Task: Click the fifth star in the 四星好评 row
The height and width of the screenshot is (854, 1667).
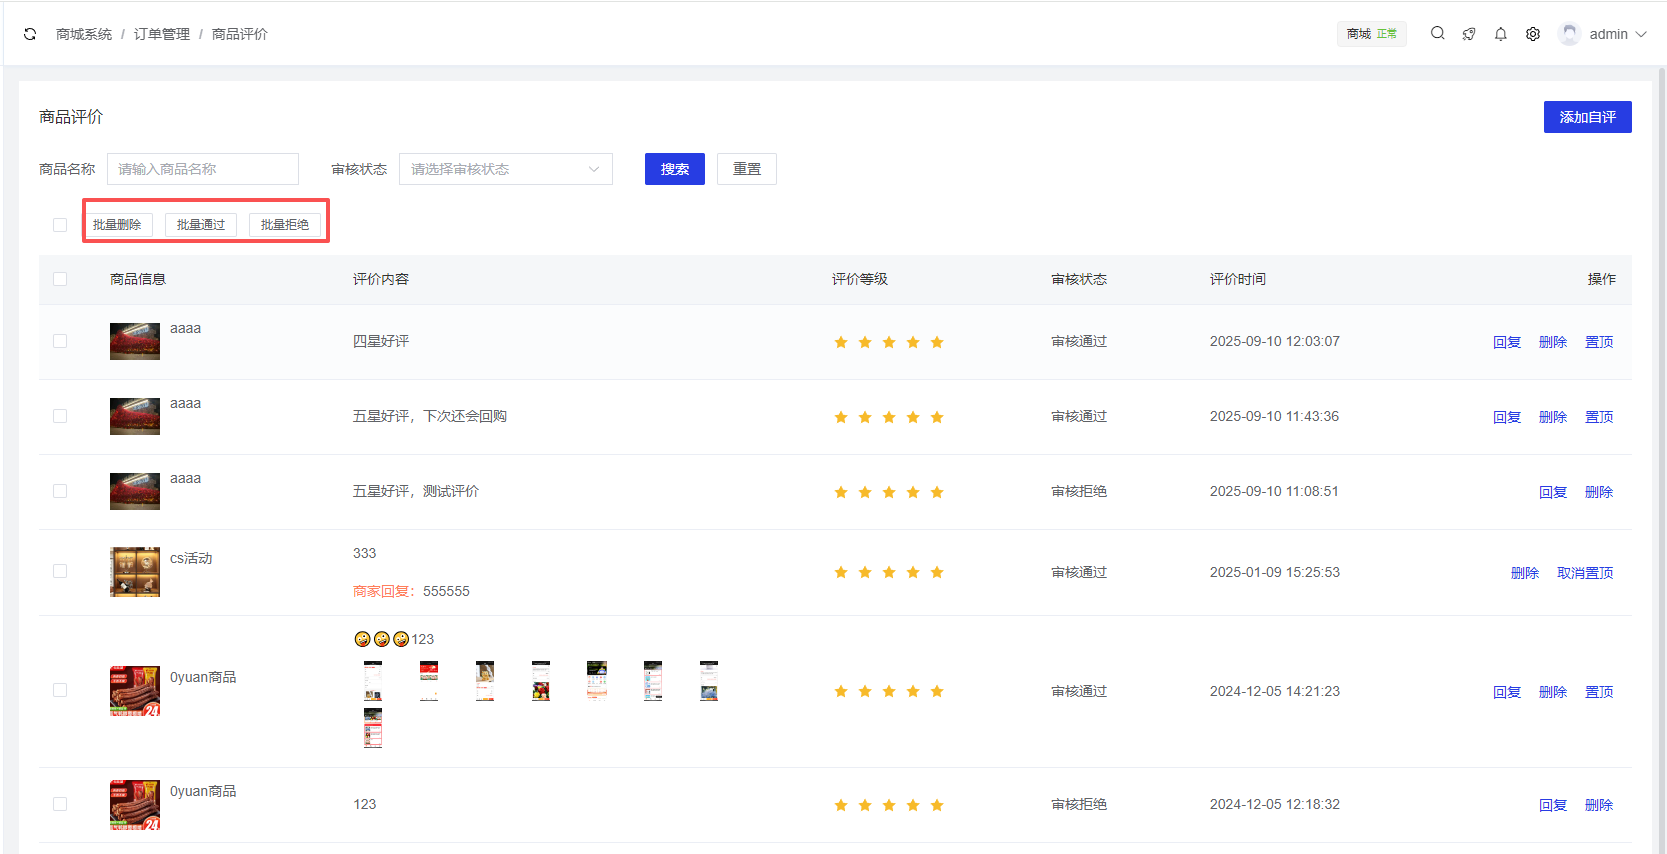Action: click(937, 342)
